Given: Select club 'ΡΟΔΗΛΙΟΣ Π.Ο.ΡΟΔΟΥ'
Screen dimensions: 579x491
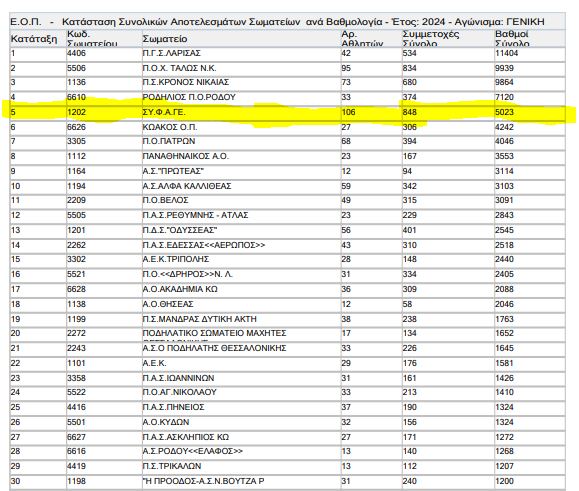Looking at the screenshot, I should pos(189,97).
